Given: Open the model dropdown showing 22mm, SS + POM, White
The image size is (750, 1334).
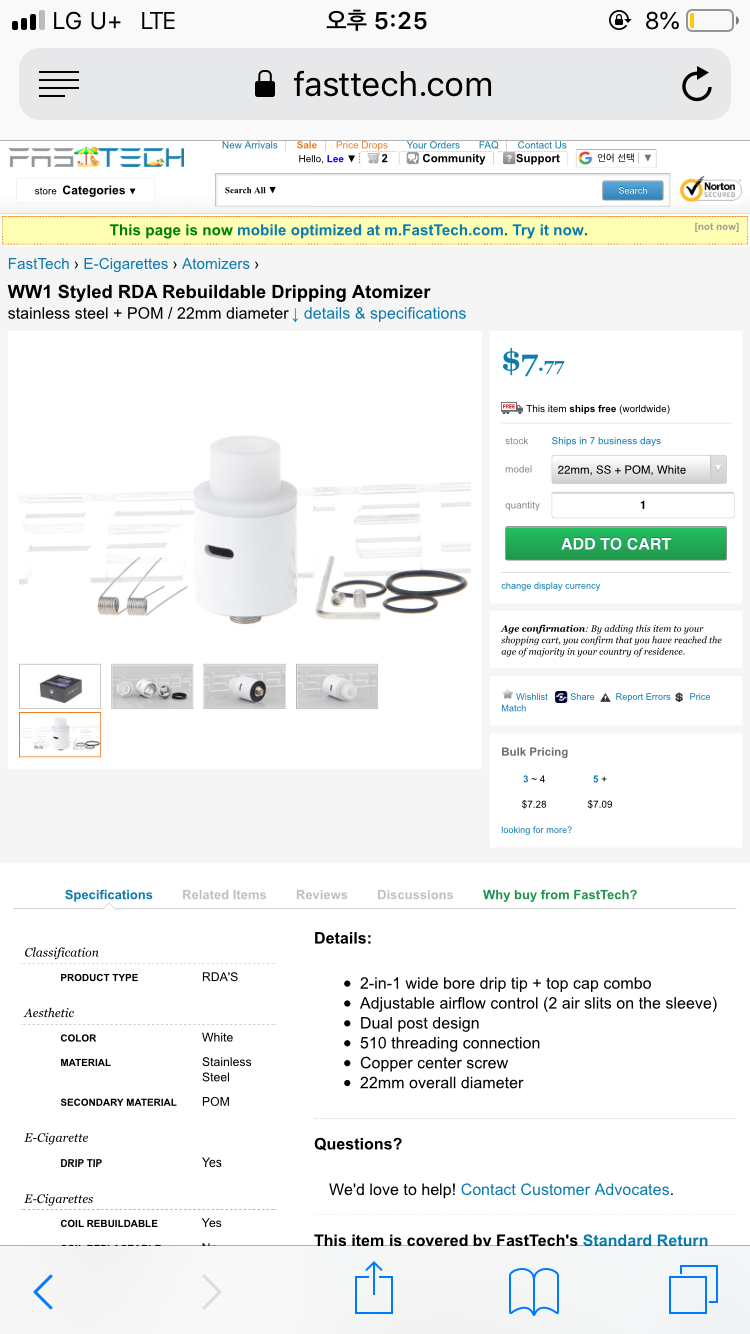Looking at the screenshot, I should tap(639, 469).
